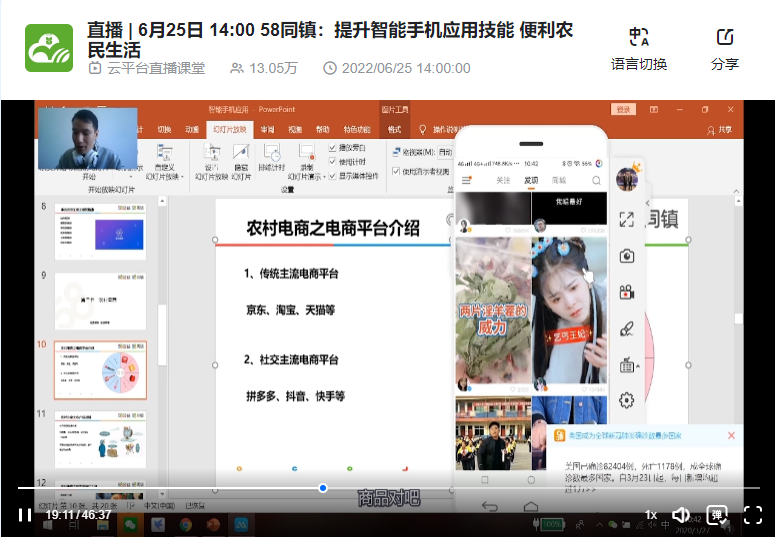Open the phone app hamburger menu
This screenshot has width=775, height=537.
(466, 180)
